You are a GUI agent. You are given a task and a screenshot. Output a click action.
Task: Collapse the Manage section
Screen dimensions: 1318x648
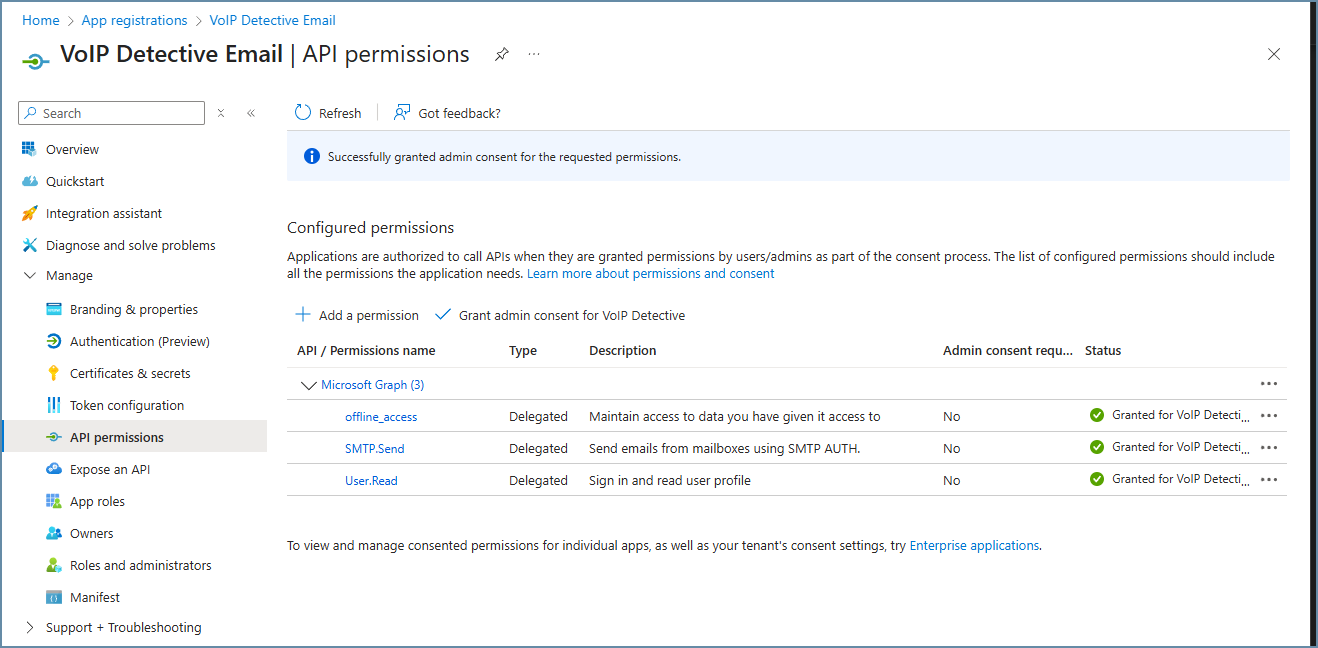click(29, 275)
